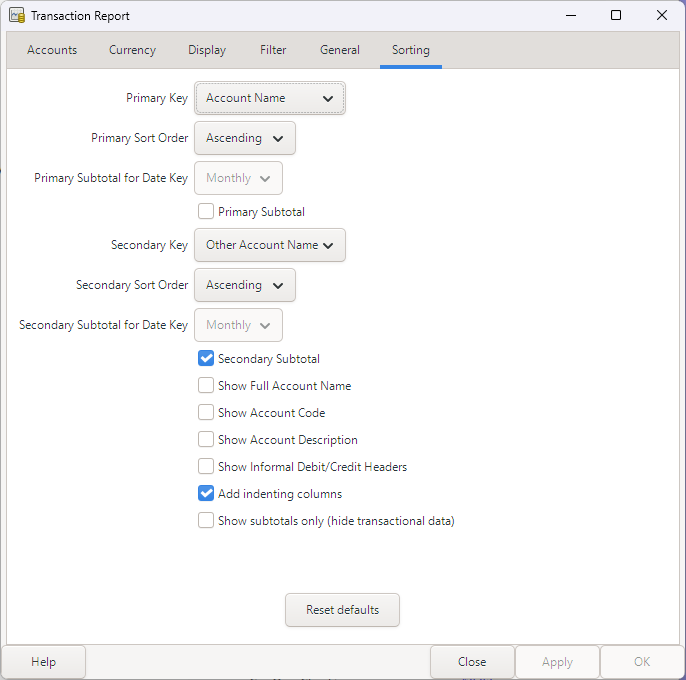Toggle Show Full Account Name
This screenshot has height=680, width=686.
206,386
